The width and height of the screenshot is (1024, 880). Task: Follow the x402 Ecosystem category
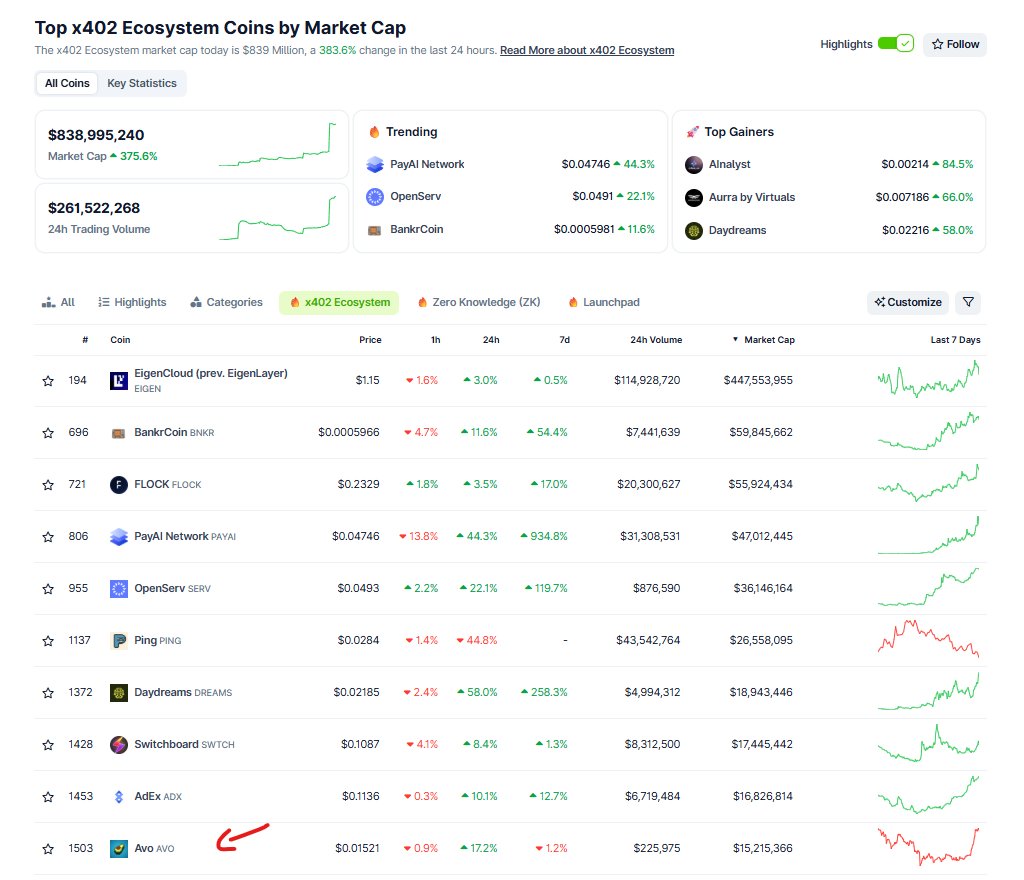pos(955,44)
